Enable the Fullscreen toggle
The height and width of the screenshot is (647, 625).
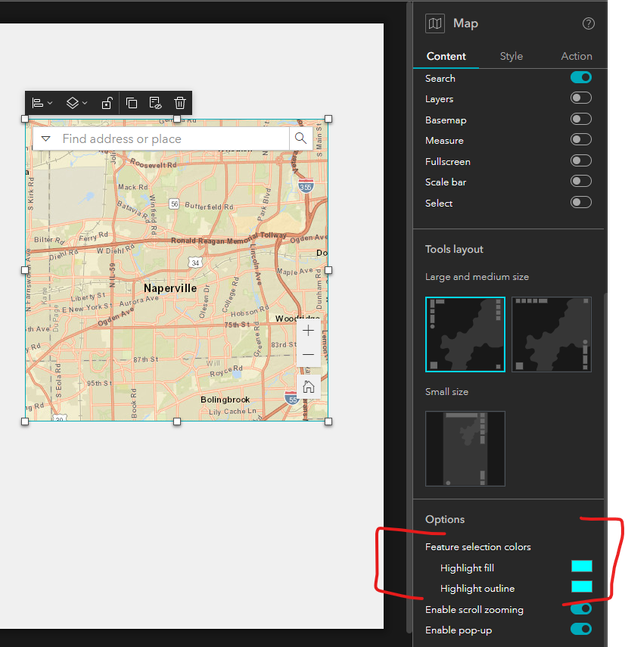coord(581,161)
